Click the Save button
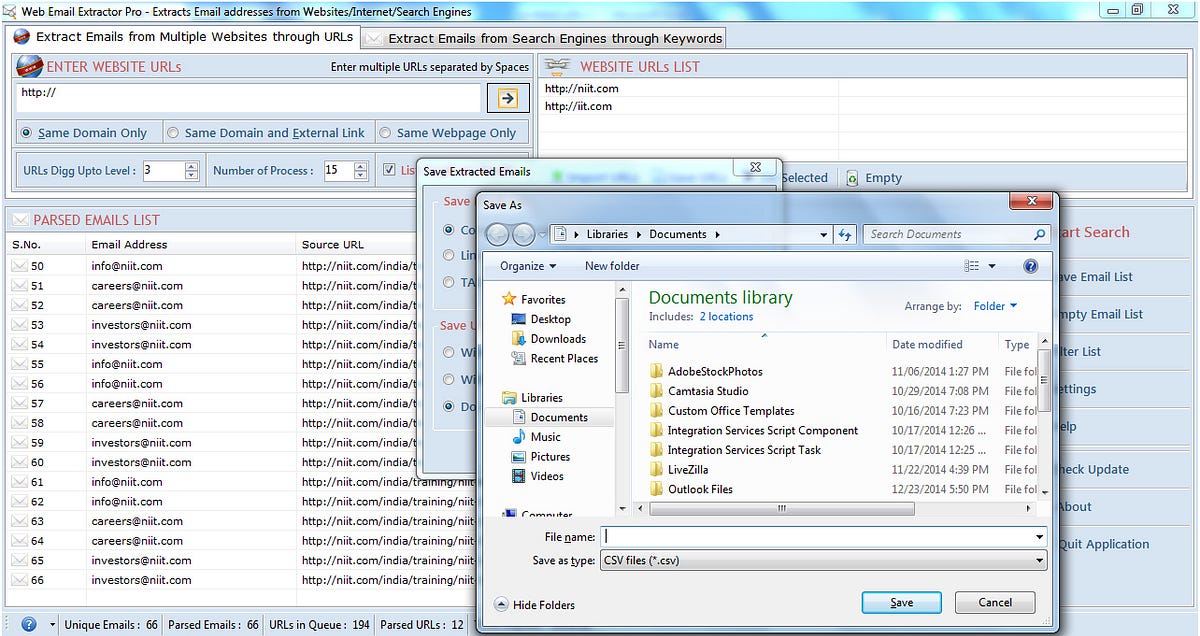Viewport: 1200px width, 636px height. (x=902, y=602)
